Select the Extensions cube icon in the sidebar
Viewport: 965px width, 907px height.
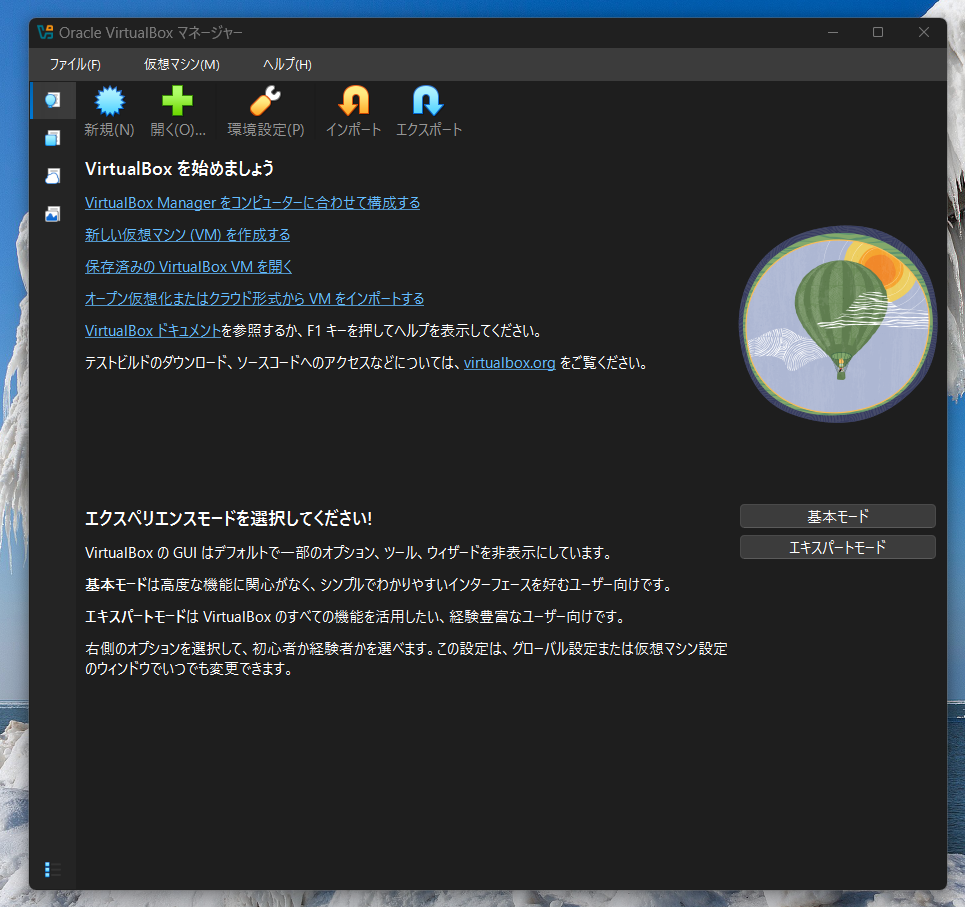pos(52,137)
